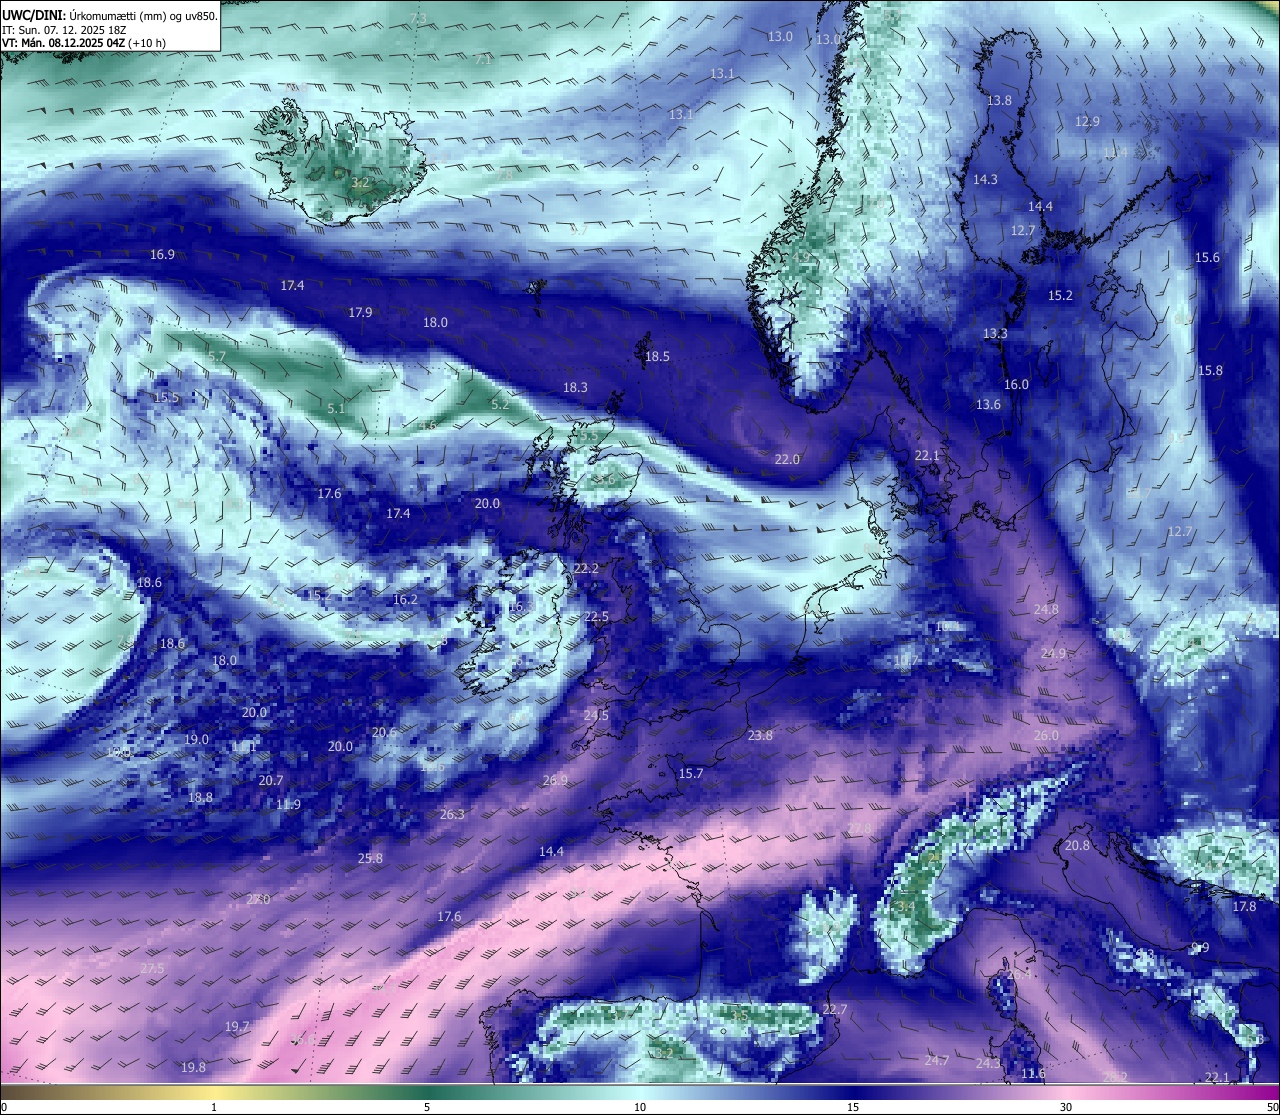Click the 5.1 value in the green band
The image size is (1280, 1115).
(336, 409)
